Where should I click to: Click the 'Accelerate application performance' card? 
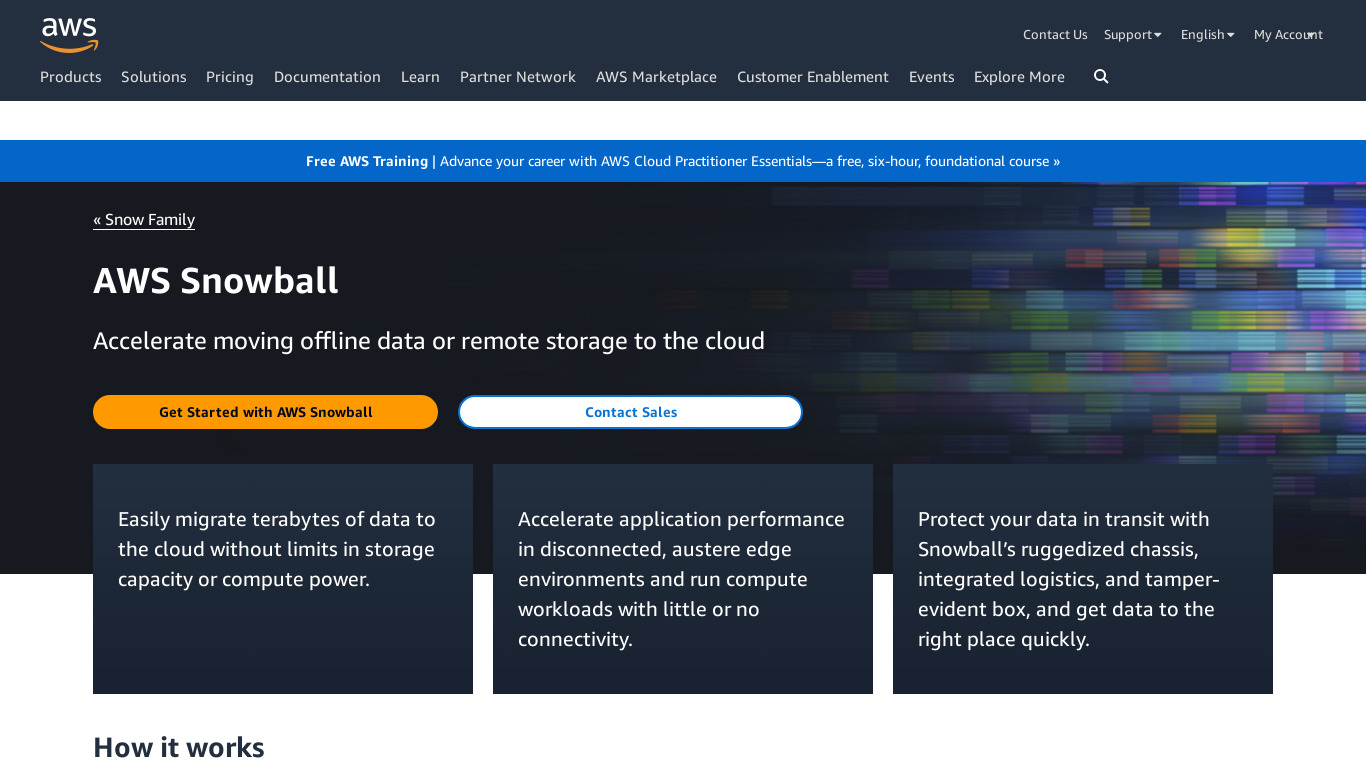[683, 579]
